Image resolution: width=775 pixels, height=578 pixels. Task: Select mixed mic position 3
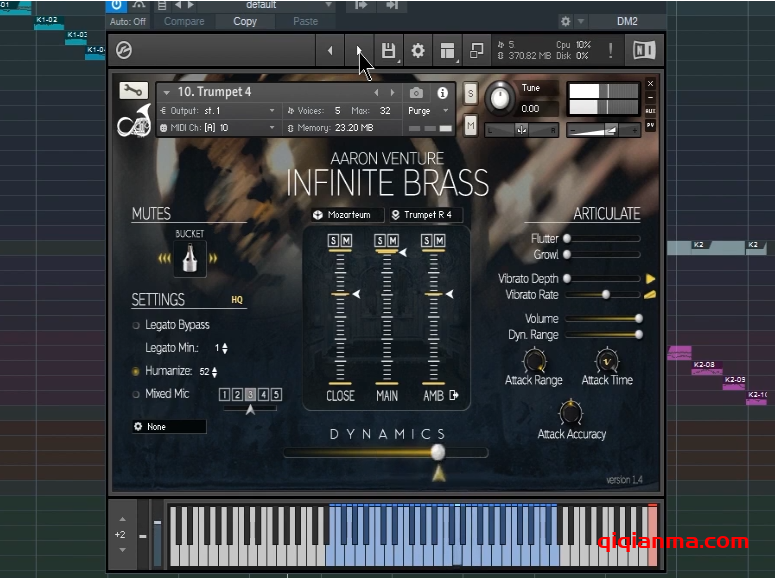[250, 395]
